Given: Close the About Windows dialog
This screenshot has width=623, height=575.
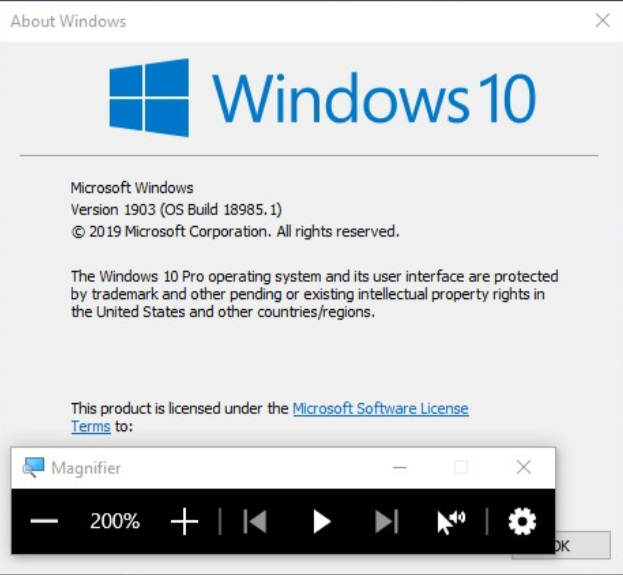Looking at the screenshot, I should (603, 20).
